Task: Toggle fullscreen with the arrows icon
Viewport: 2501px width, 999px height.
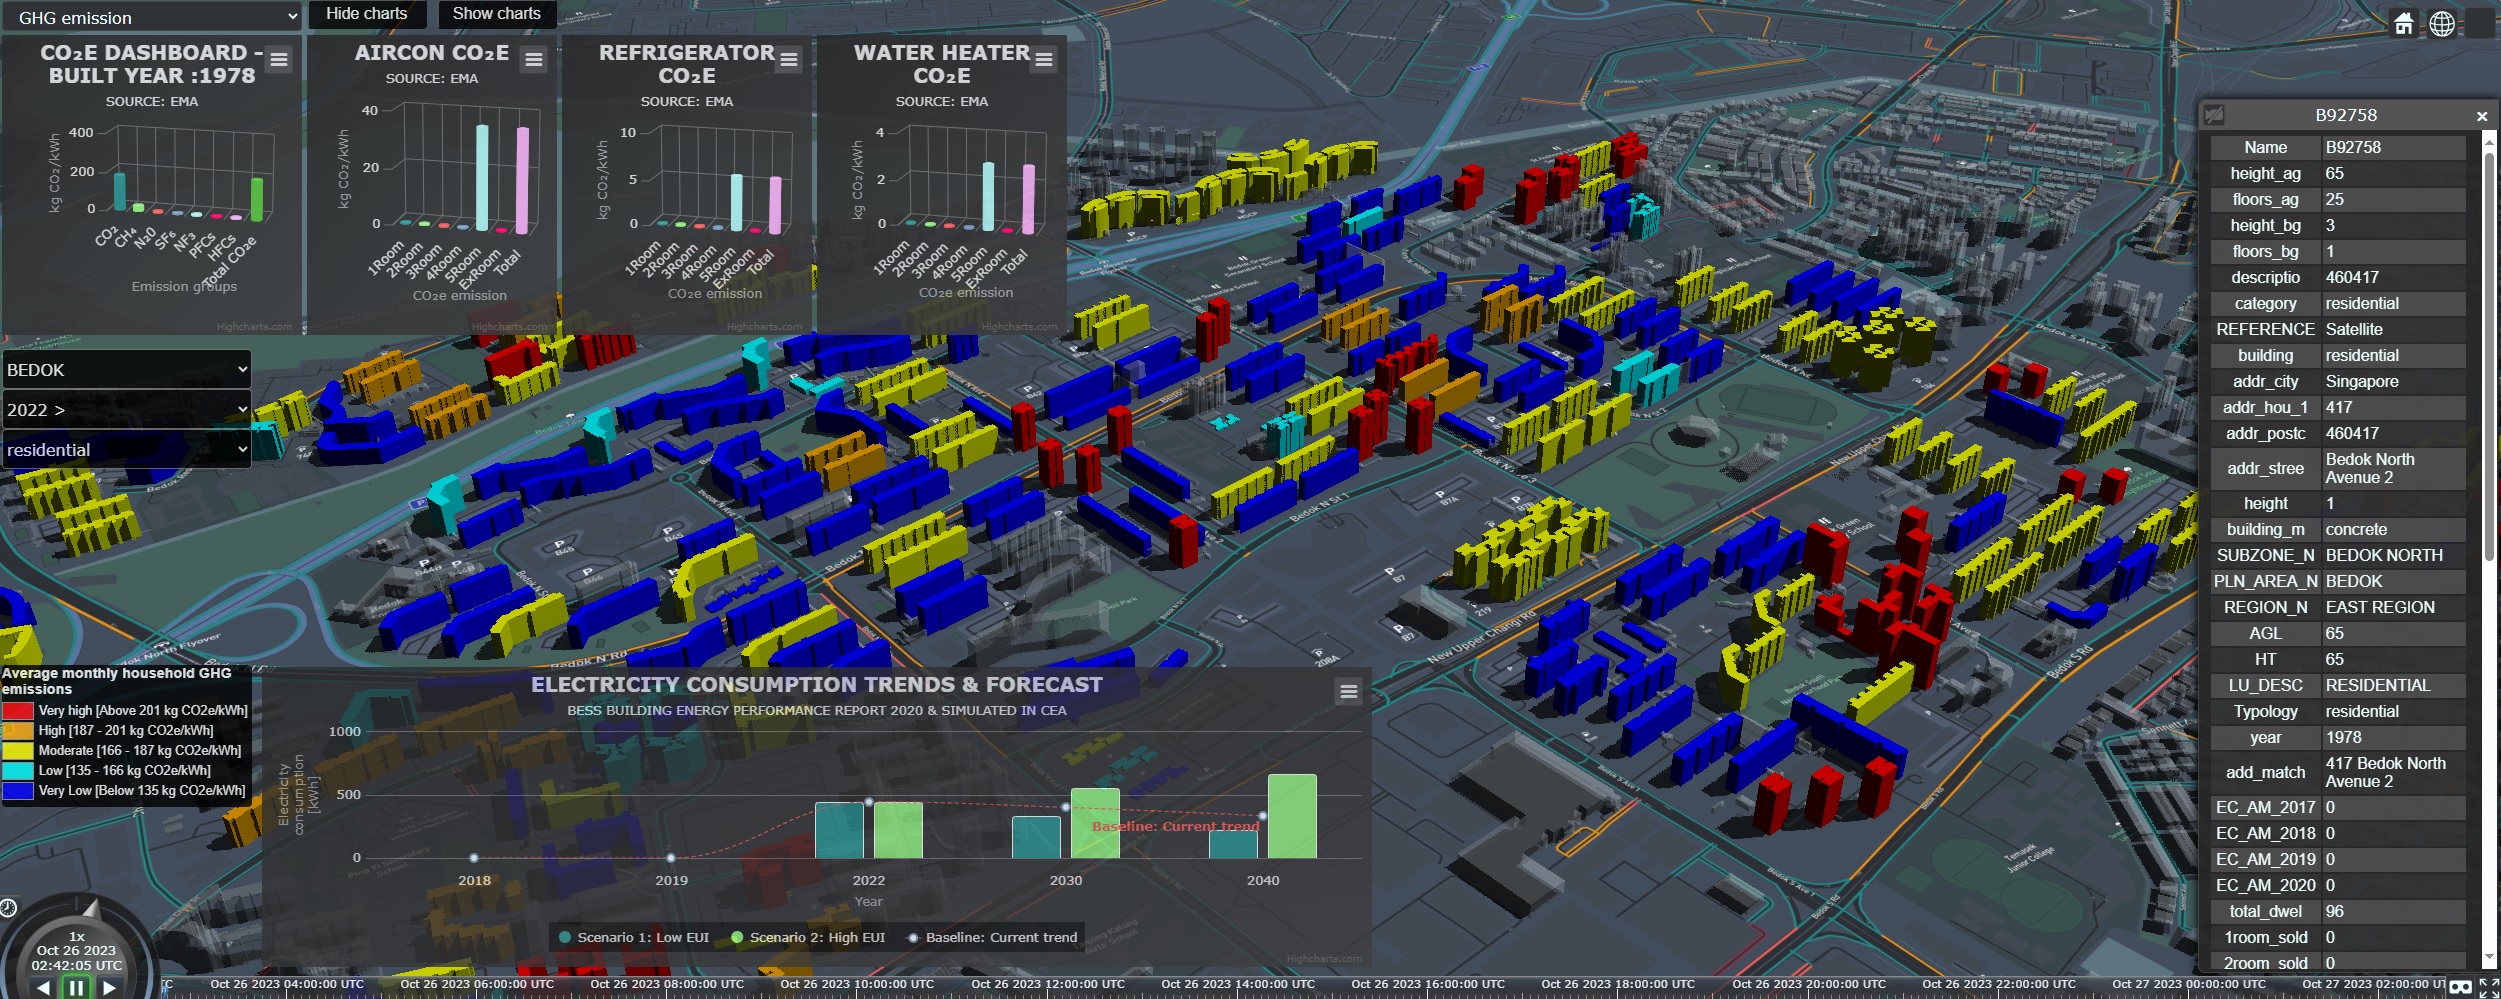Action: [x=2488, y=988]
